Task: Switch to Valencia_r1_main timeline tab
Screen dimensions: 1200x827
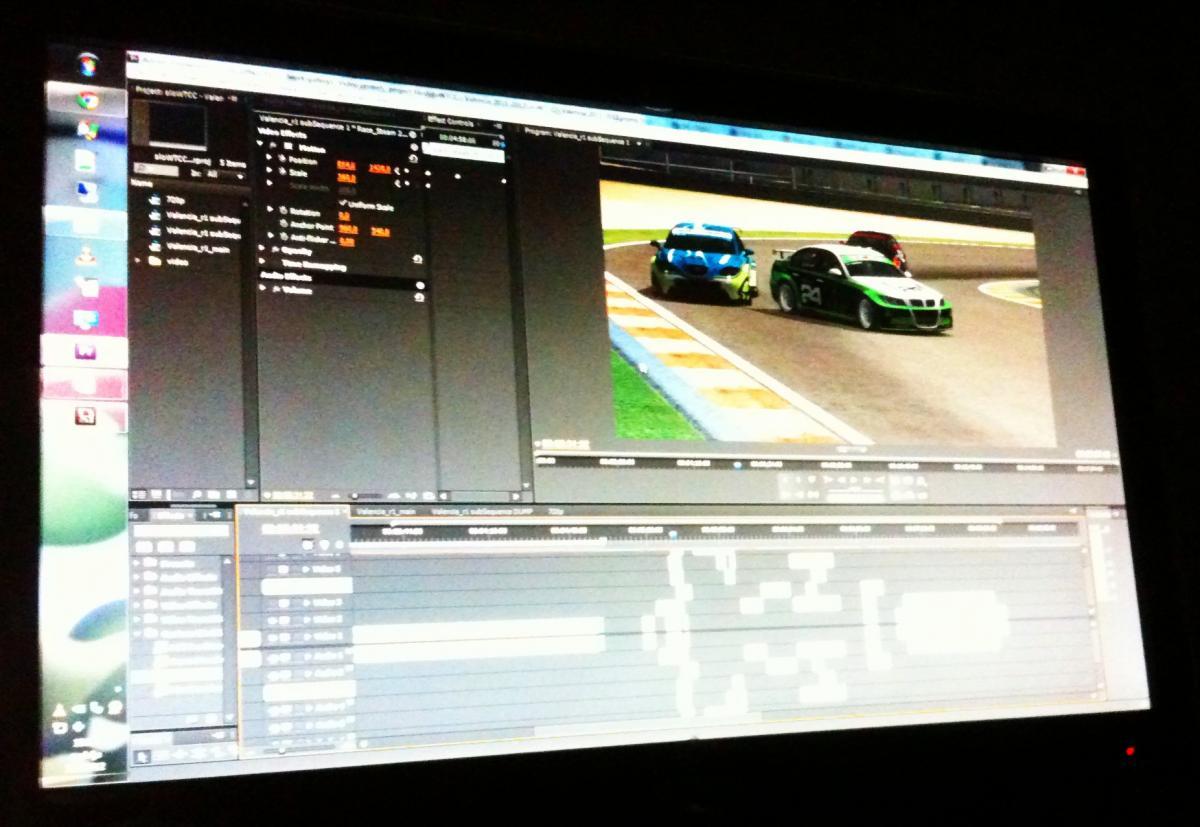Action: [x=386, y=511]
